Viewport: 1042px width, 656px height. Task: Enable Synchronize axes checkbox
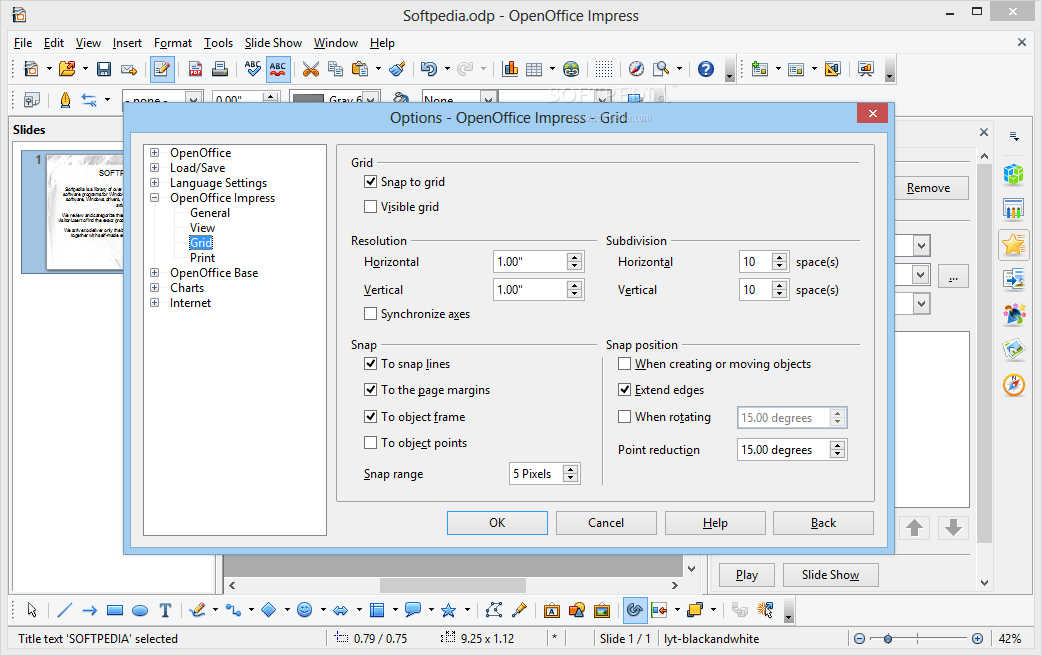point(371,314)
